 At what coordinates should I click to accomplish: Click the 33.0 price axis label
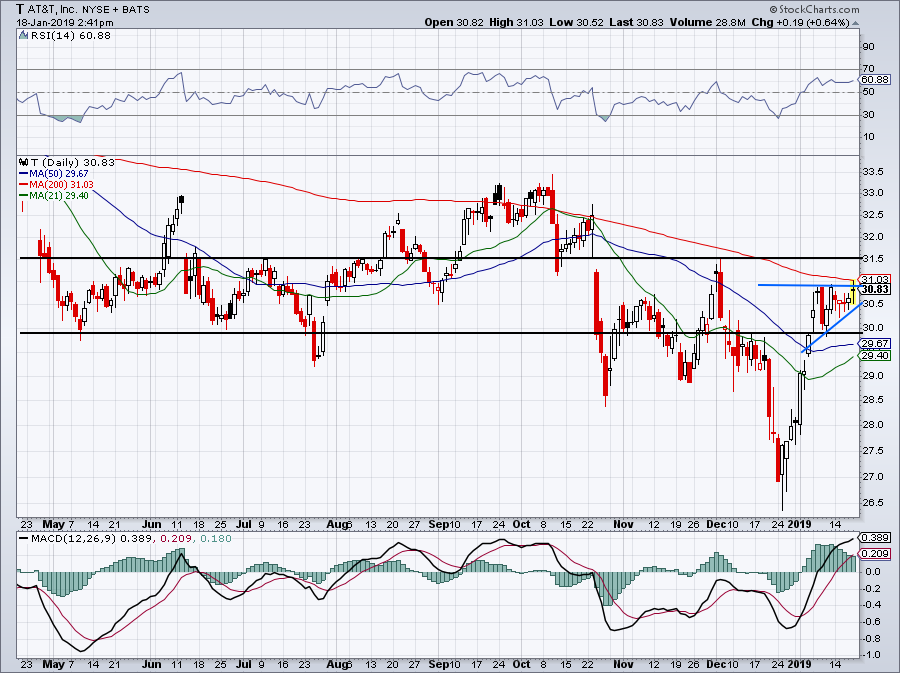click(x=872, y=193)
